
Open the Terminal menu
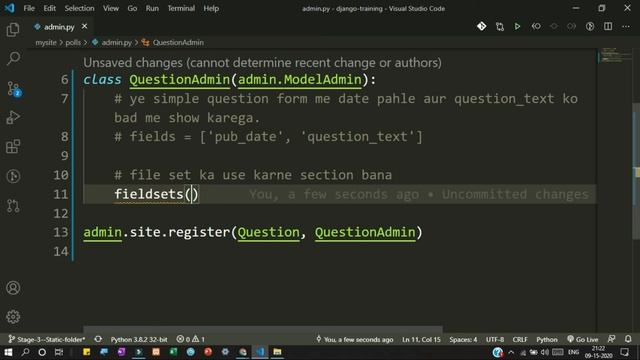pos(181,8)
